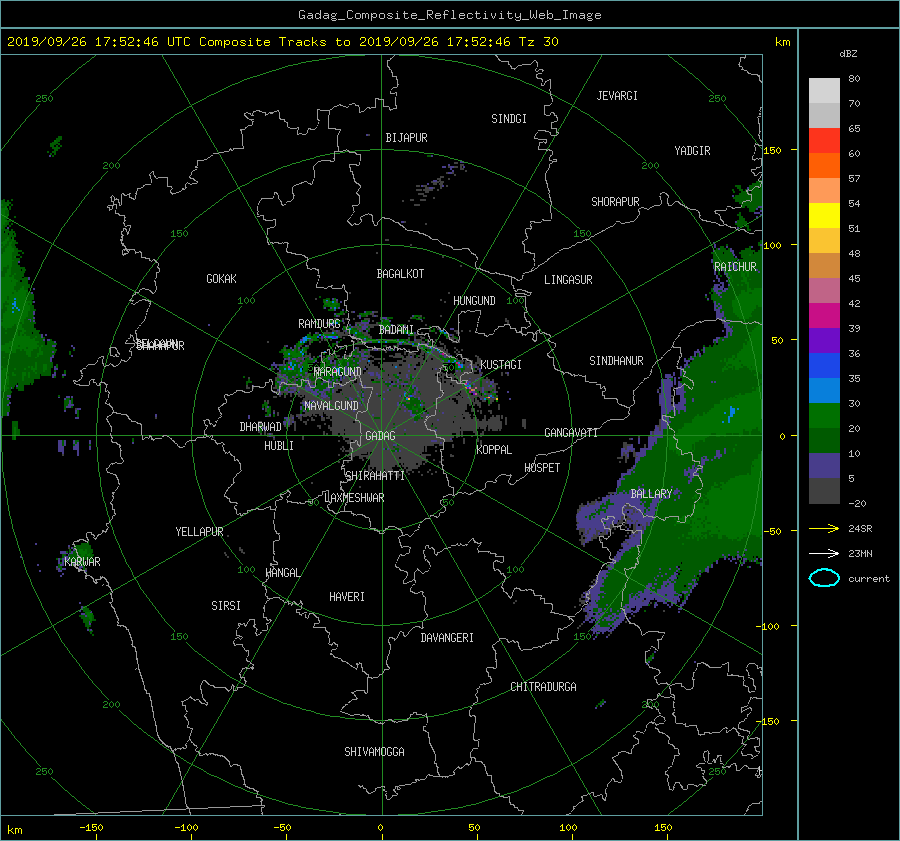Click the HAVERI city label
The height and width of the screenshot is (841, 900).
click(347, 597)
